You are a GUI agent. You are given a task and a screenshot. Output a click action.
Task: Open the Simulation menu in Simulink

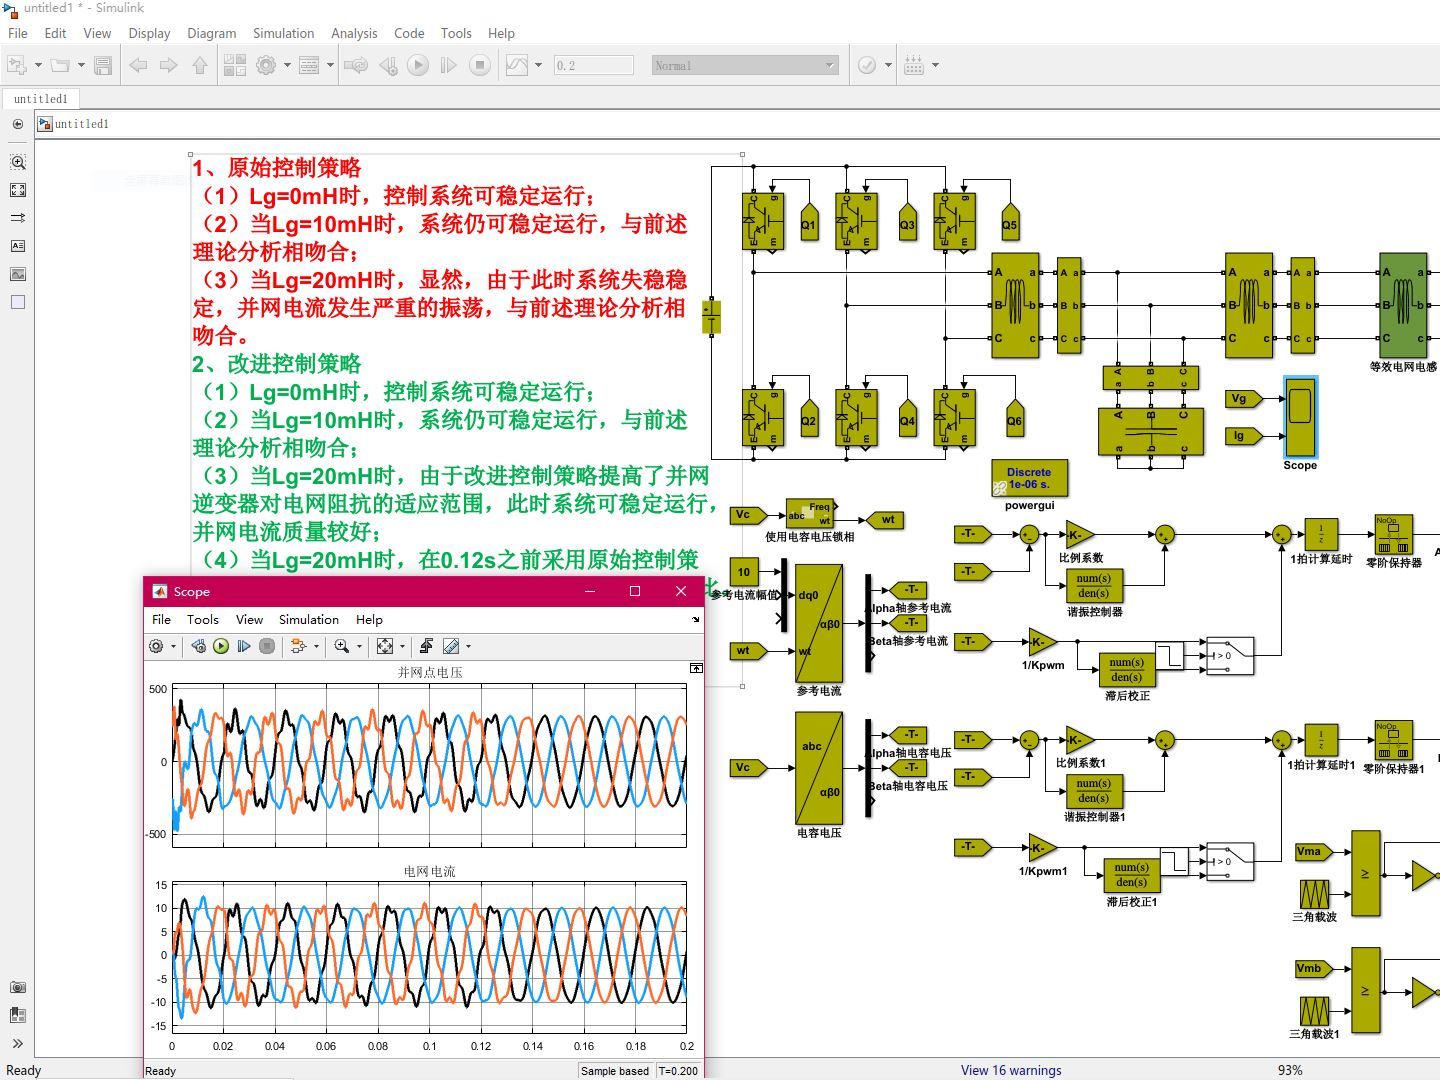click(x=283, y=33)
